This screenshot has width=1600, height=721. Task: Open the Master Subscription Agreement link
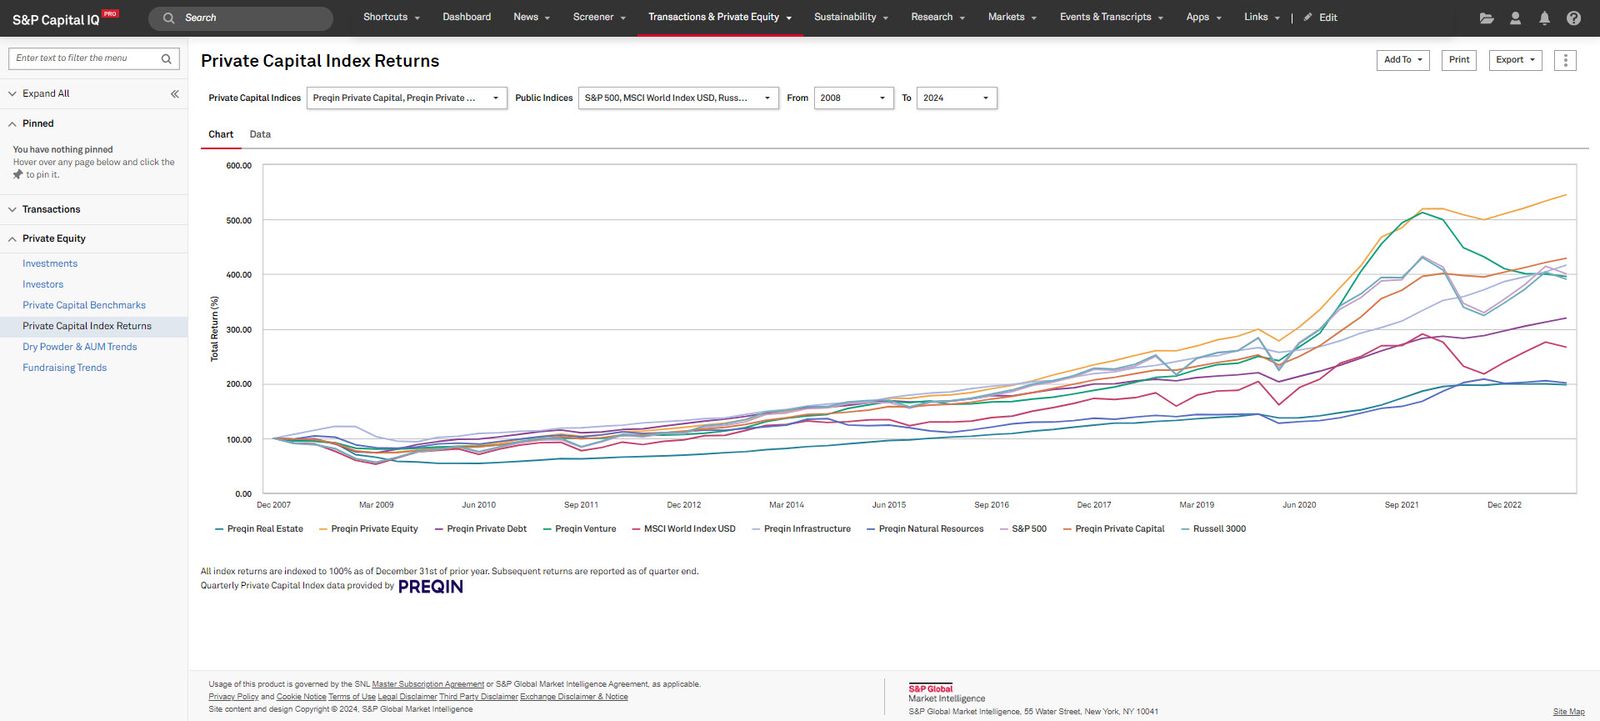click(x=428, y=685)
